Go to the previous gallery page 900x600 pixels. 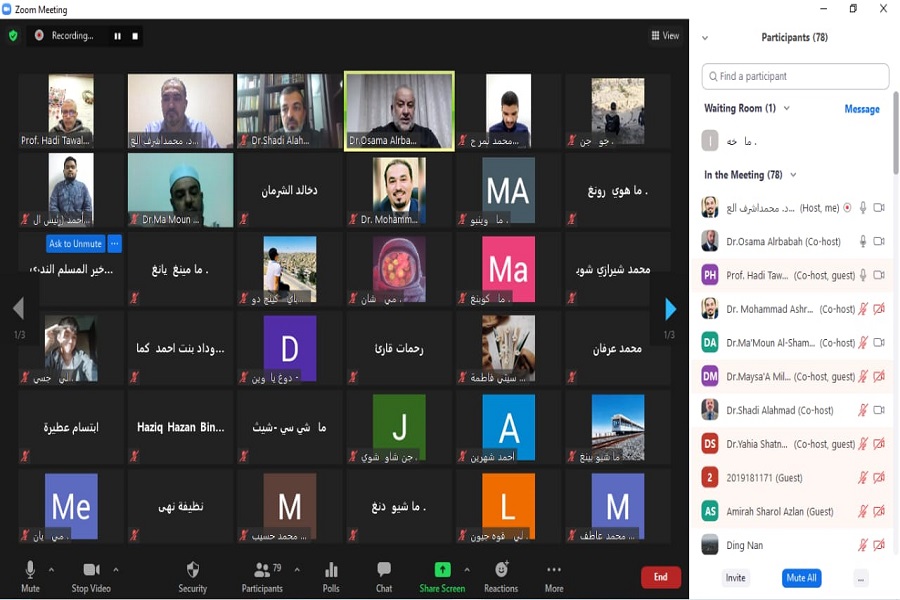pos(19,308)
